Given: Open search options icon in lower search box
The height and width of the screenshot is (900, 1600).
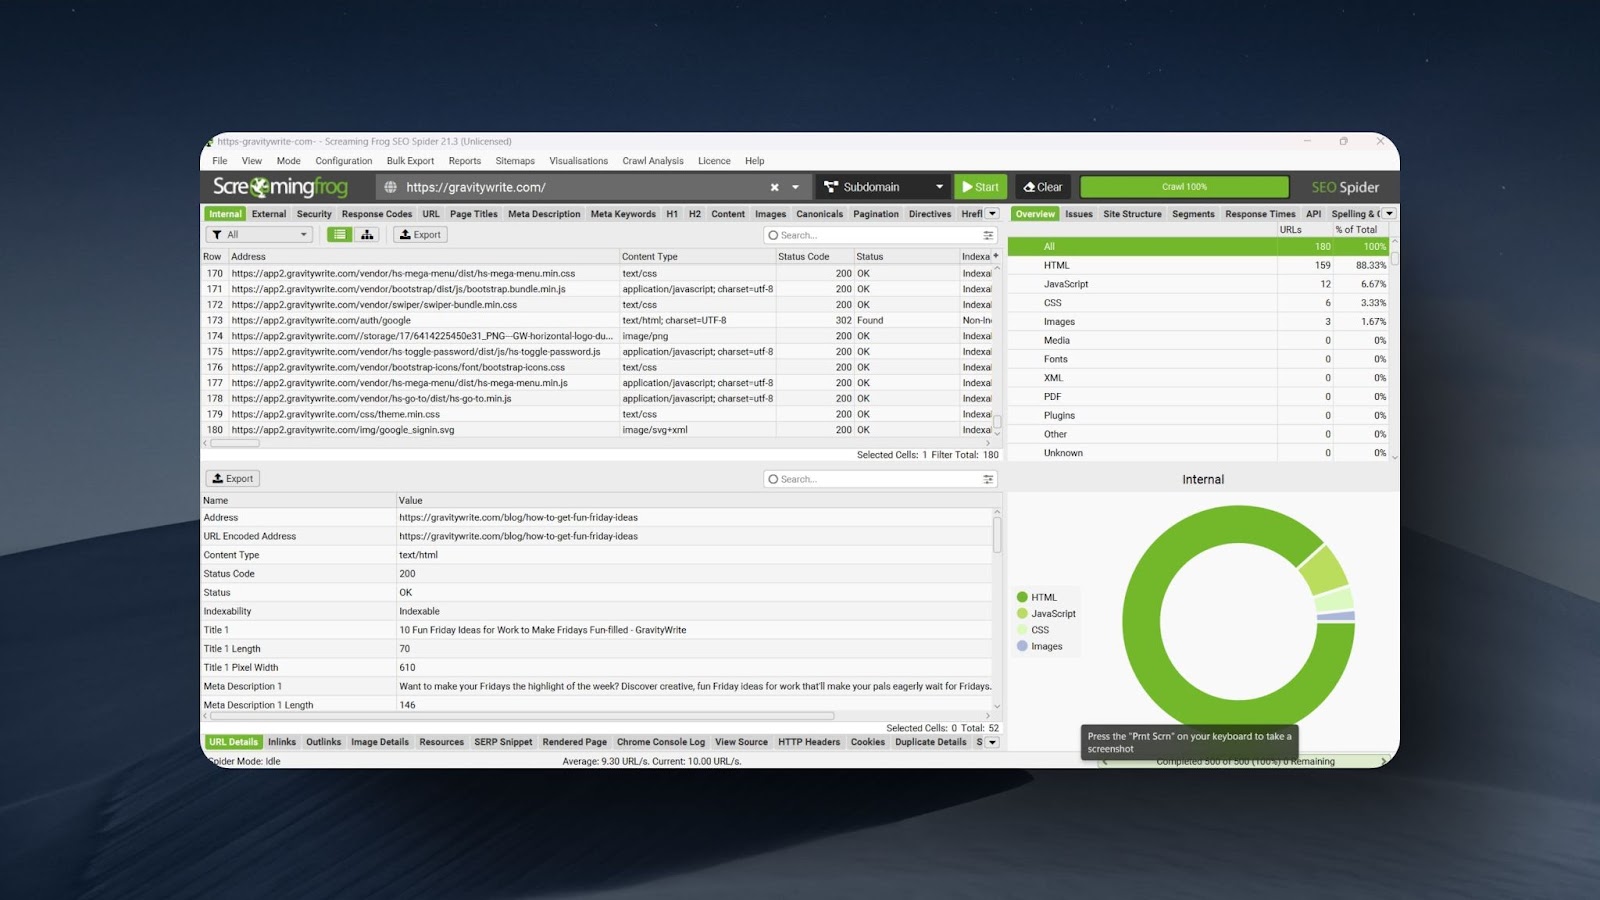Looking at the screenshot, I should pos(988,479).
